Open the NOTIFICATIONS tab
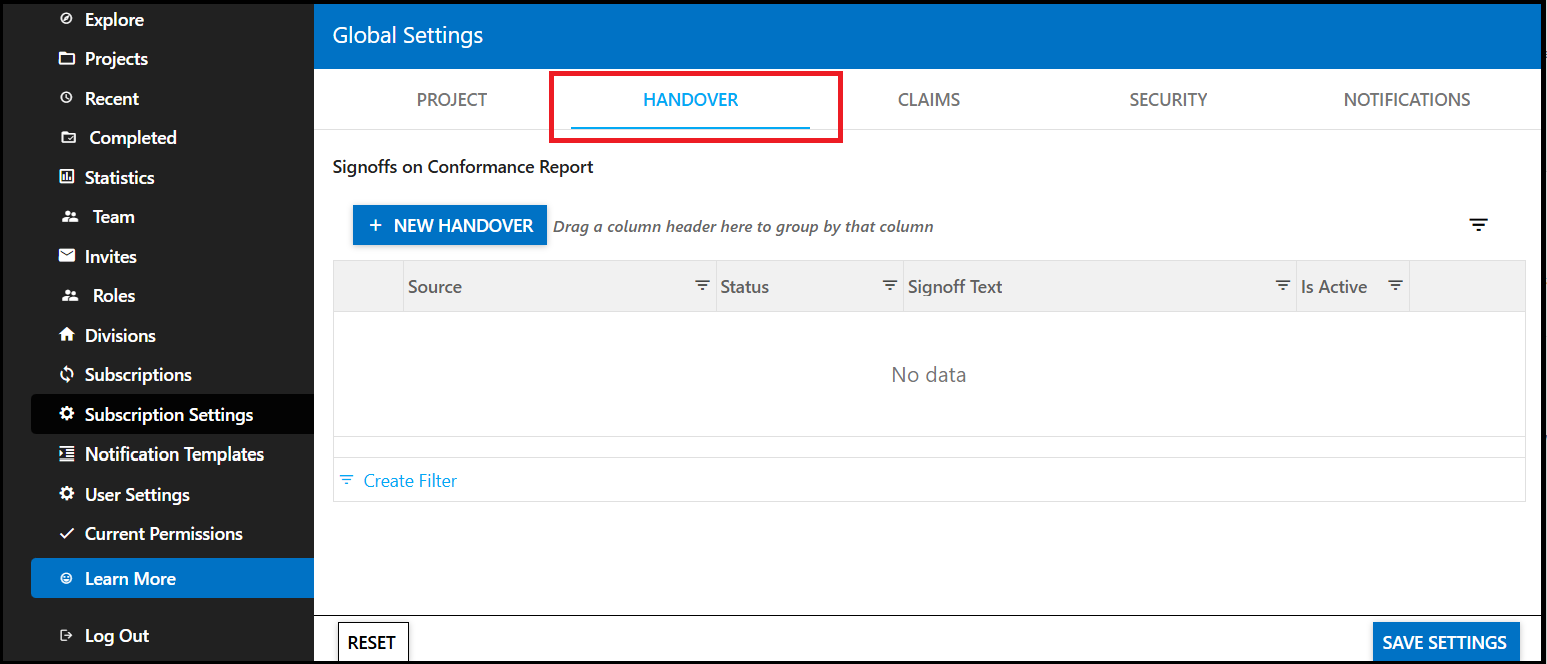 coord(1406,100)
